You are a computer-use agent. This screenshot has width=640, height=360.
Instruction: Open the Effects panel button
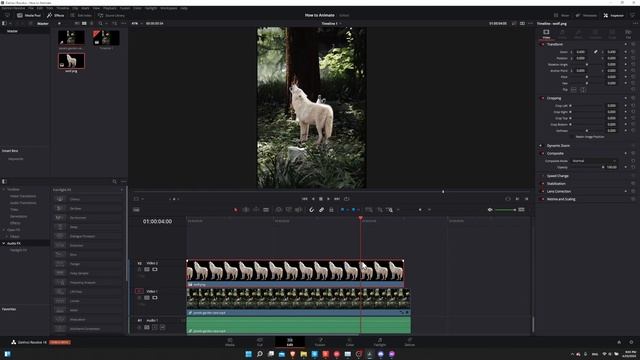click(56, 15)
